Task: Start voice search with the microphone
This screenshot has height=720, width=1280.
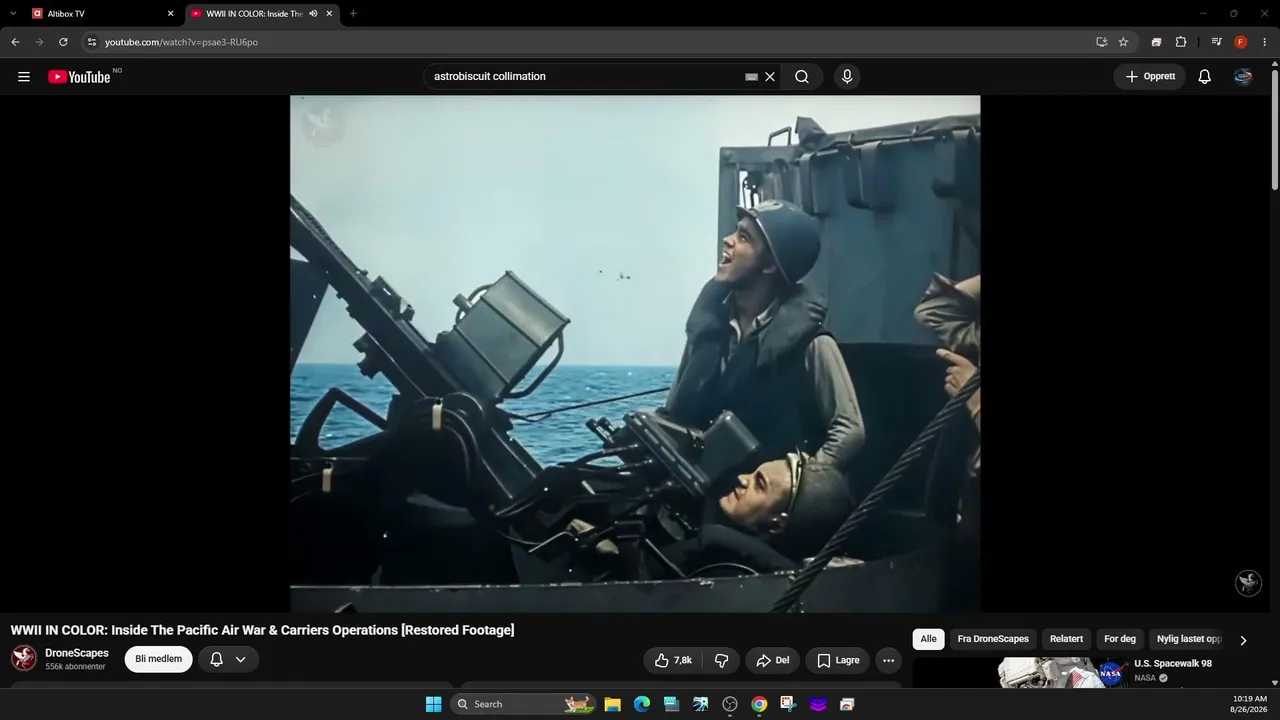Action: 847,77
